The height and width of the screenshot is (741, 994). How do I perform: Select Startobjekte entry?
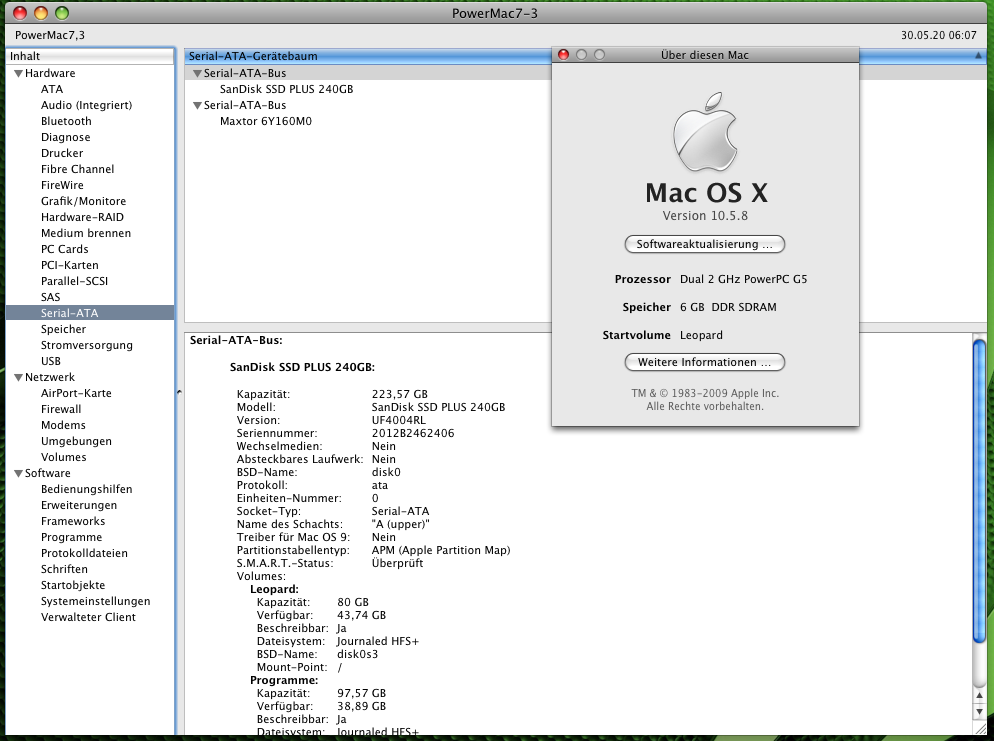73,585
